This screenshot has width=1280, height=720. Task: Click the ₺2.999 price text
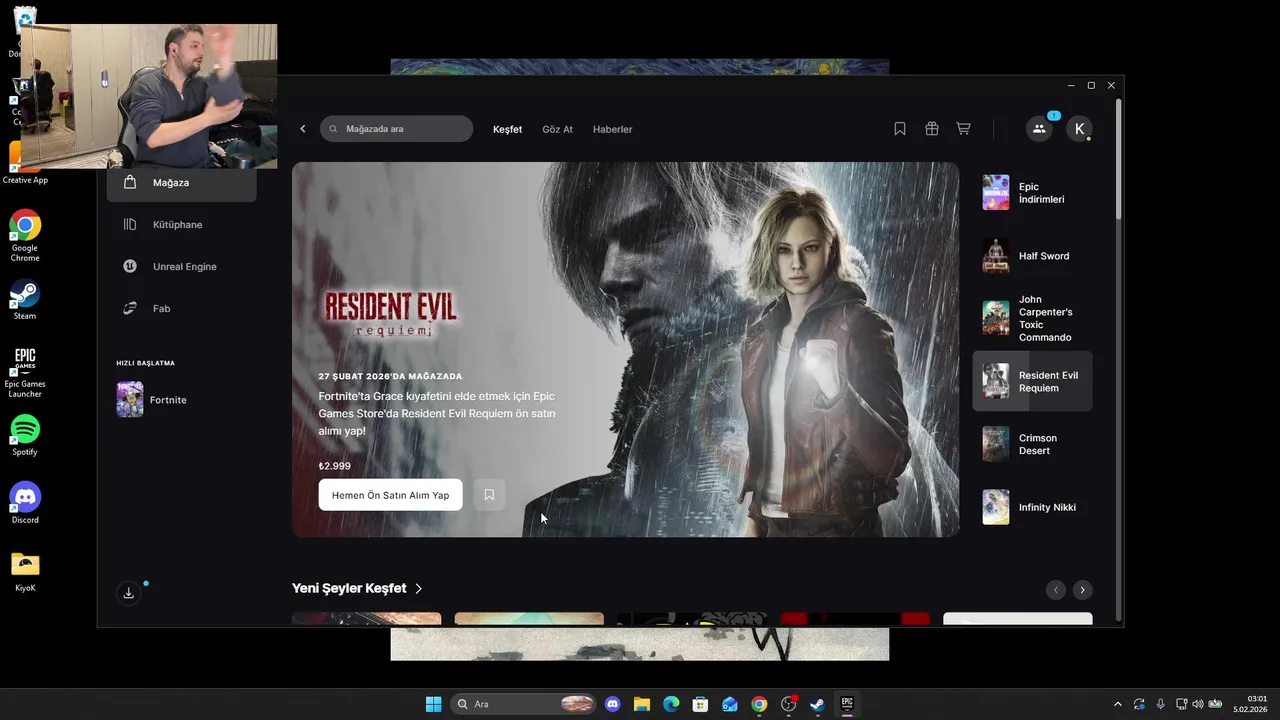[335, 466]
